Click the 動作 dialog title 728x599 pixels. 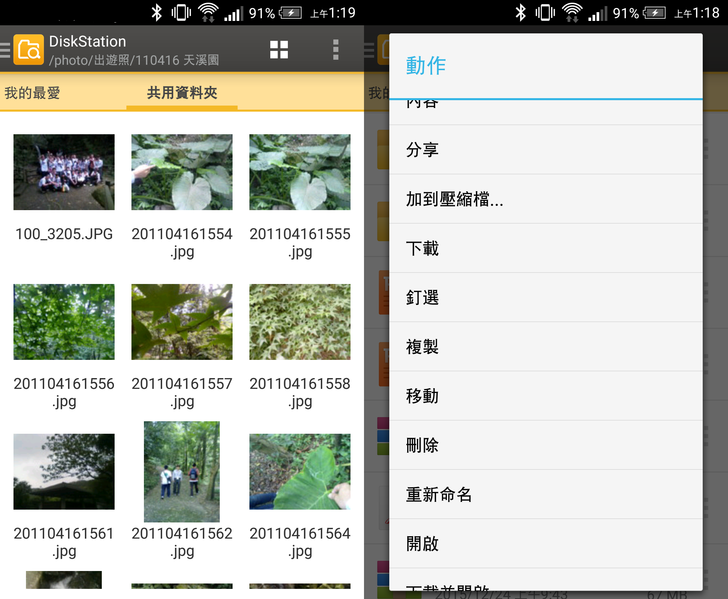click(x=426, y=65)
